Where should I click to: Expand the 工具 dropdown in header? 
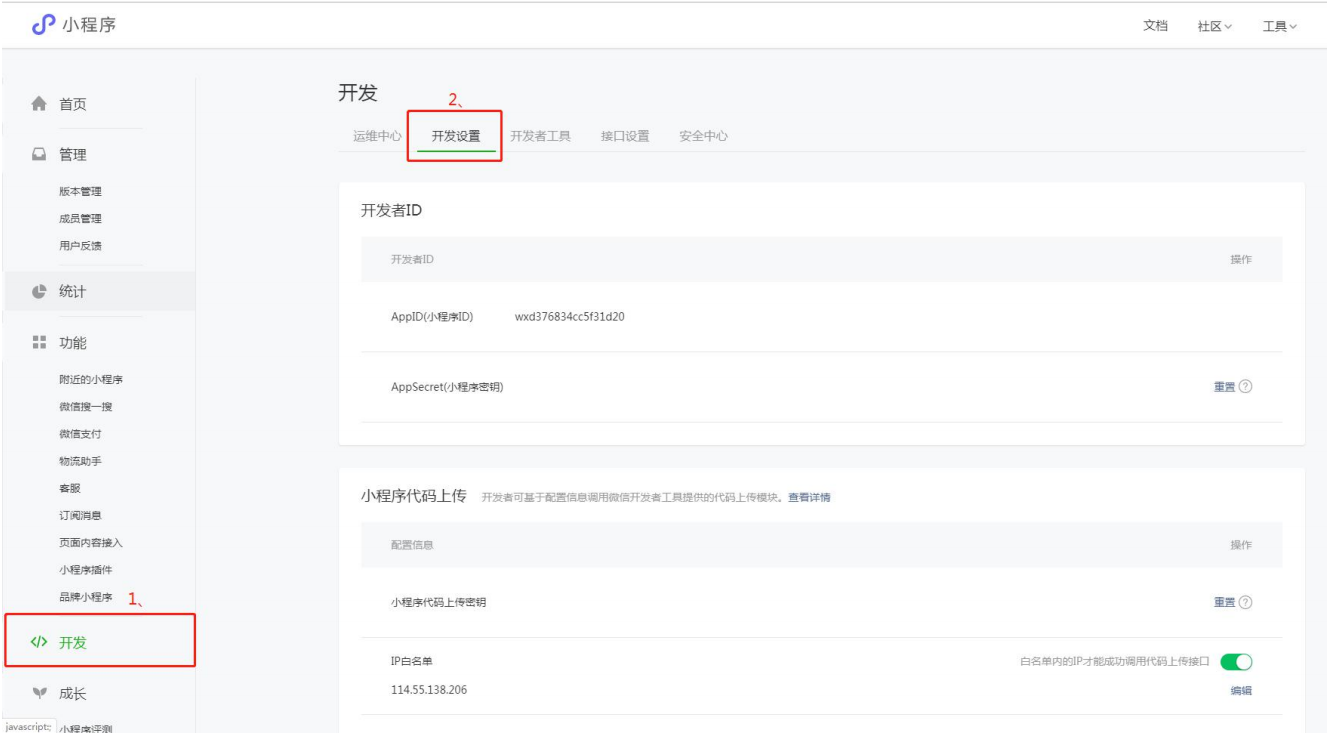[x=1280, y=26]
